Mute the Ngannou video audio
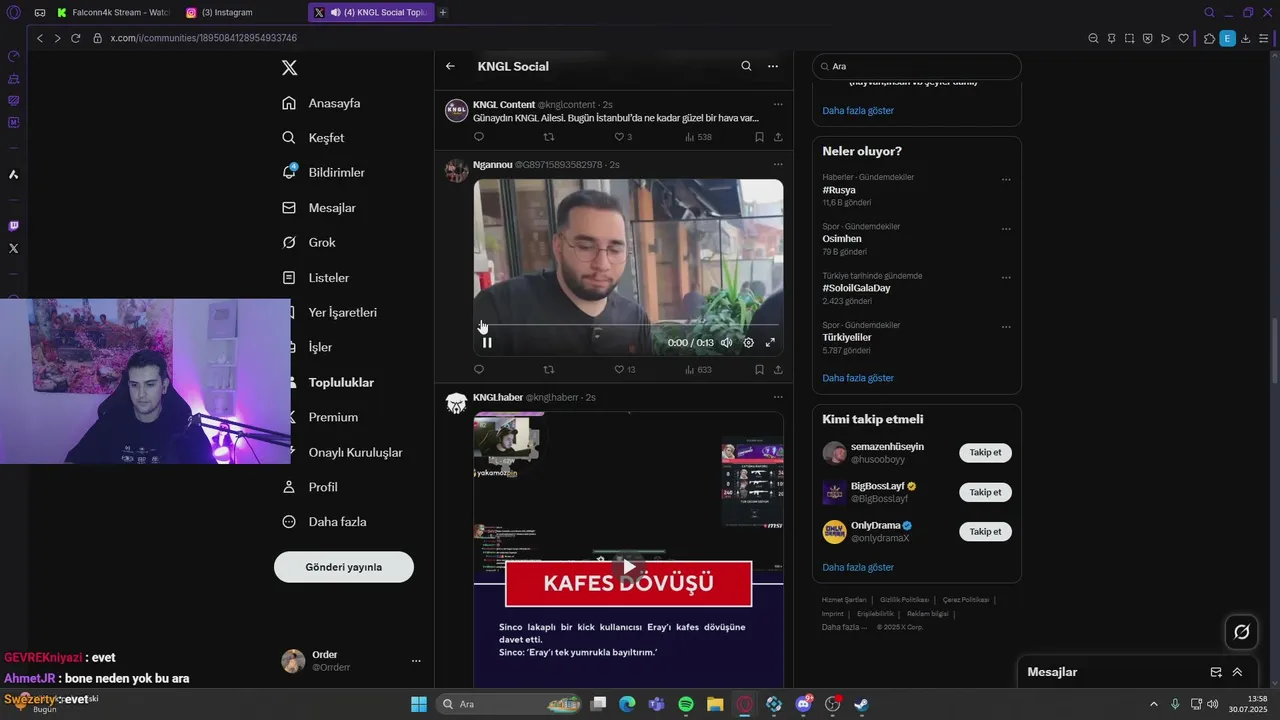Screen dimensions: 1280x720 pyautogui.click(x=727, y=343)
